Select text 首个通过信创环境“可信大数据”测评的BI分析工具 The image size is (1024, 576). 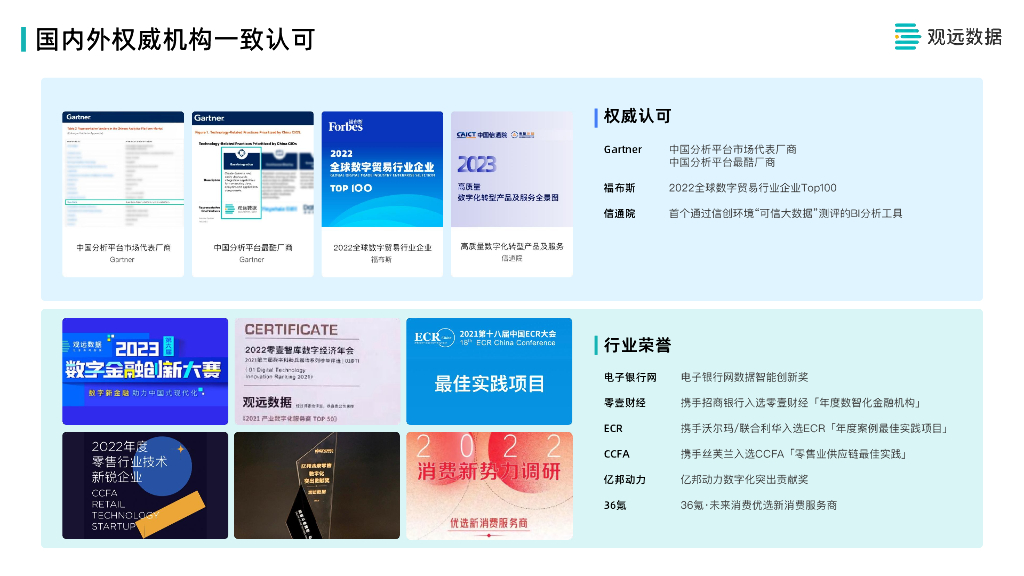click(786, 214)
